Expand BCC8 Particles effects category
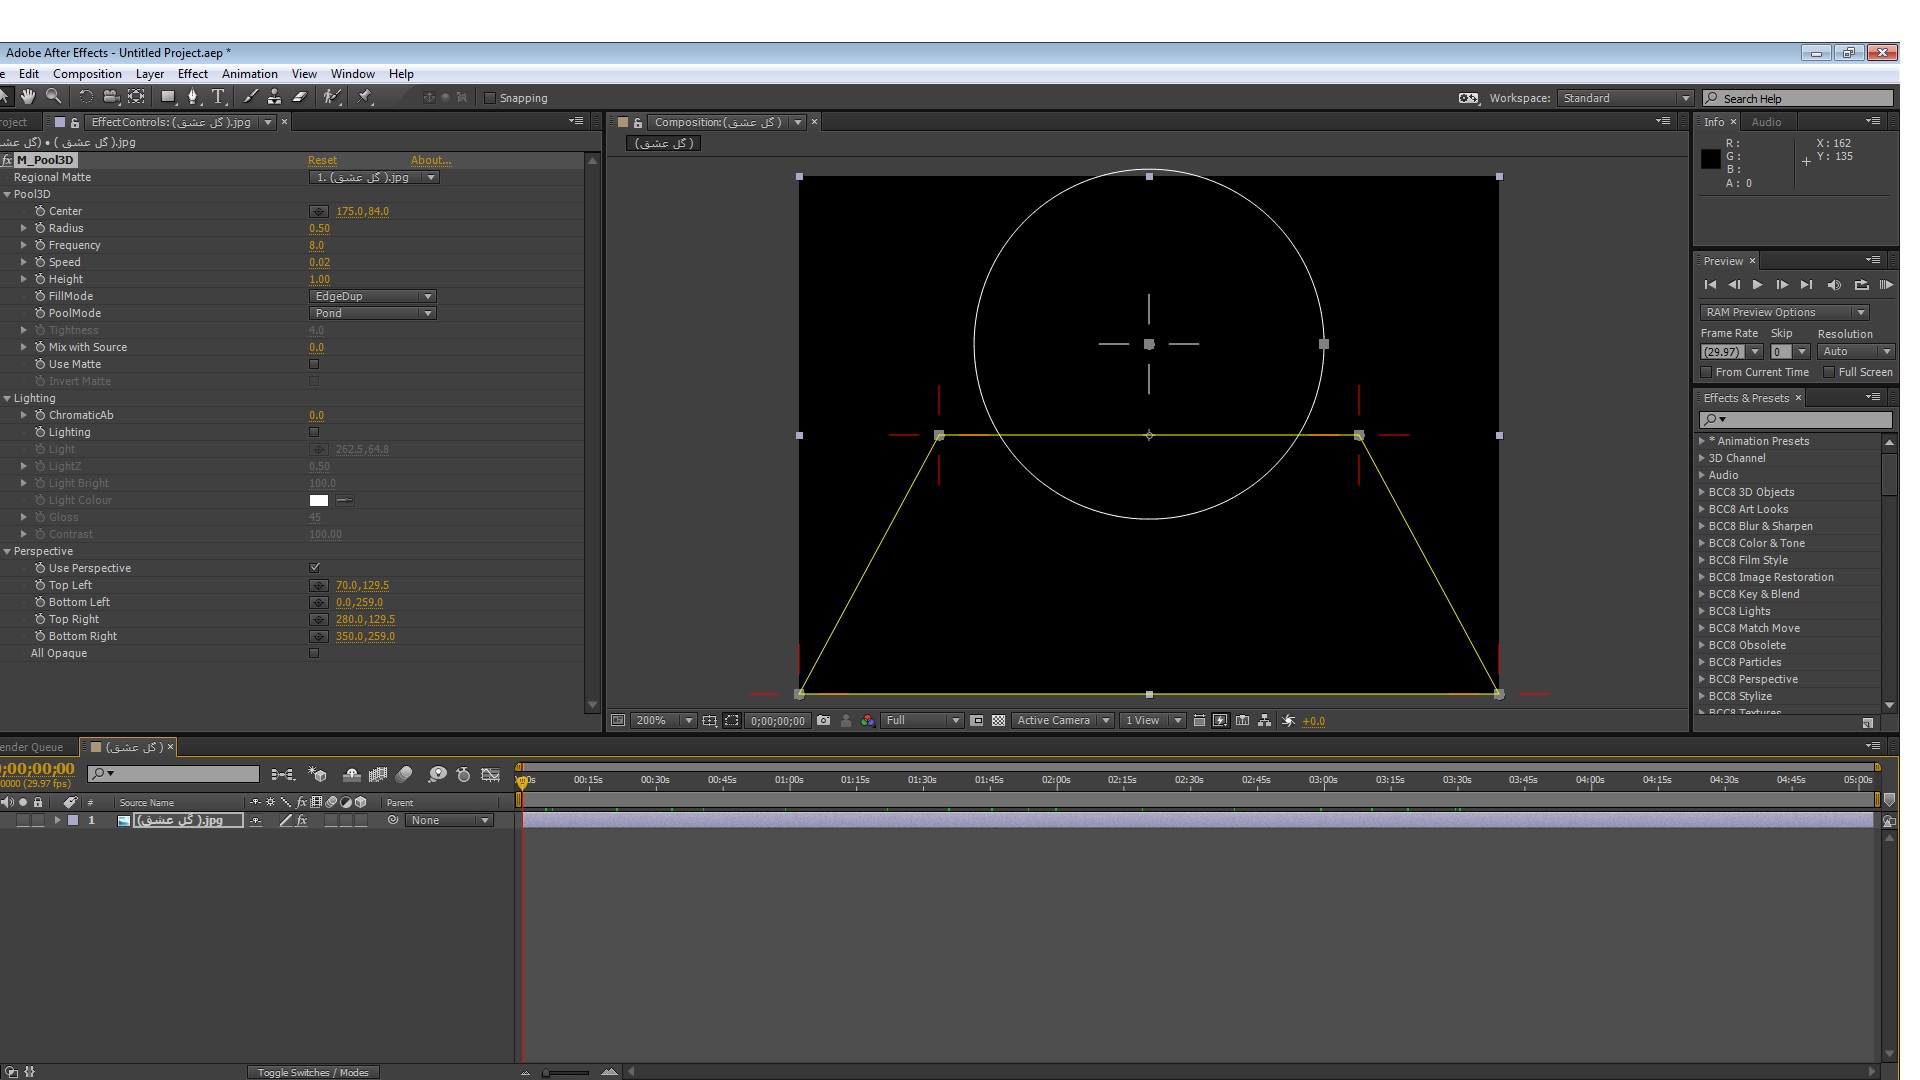This screenshot has height=1080, width=1920. pyautogui.click(x=1702, y=662)
